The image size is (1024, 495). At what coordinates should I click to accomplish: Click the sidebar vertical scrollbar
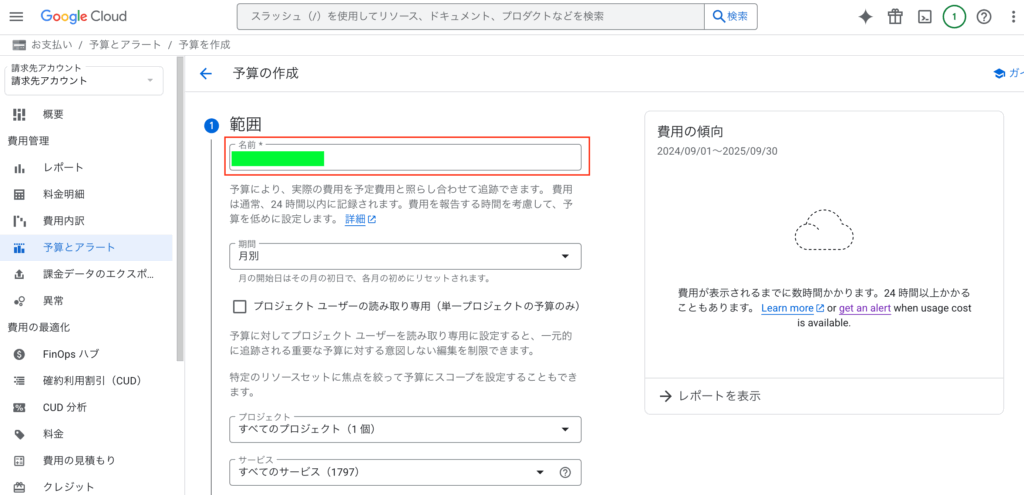(x=180, y=209)
